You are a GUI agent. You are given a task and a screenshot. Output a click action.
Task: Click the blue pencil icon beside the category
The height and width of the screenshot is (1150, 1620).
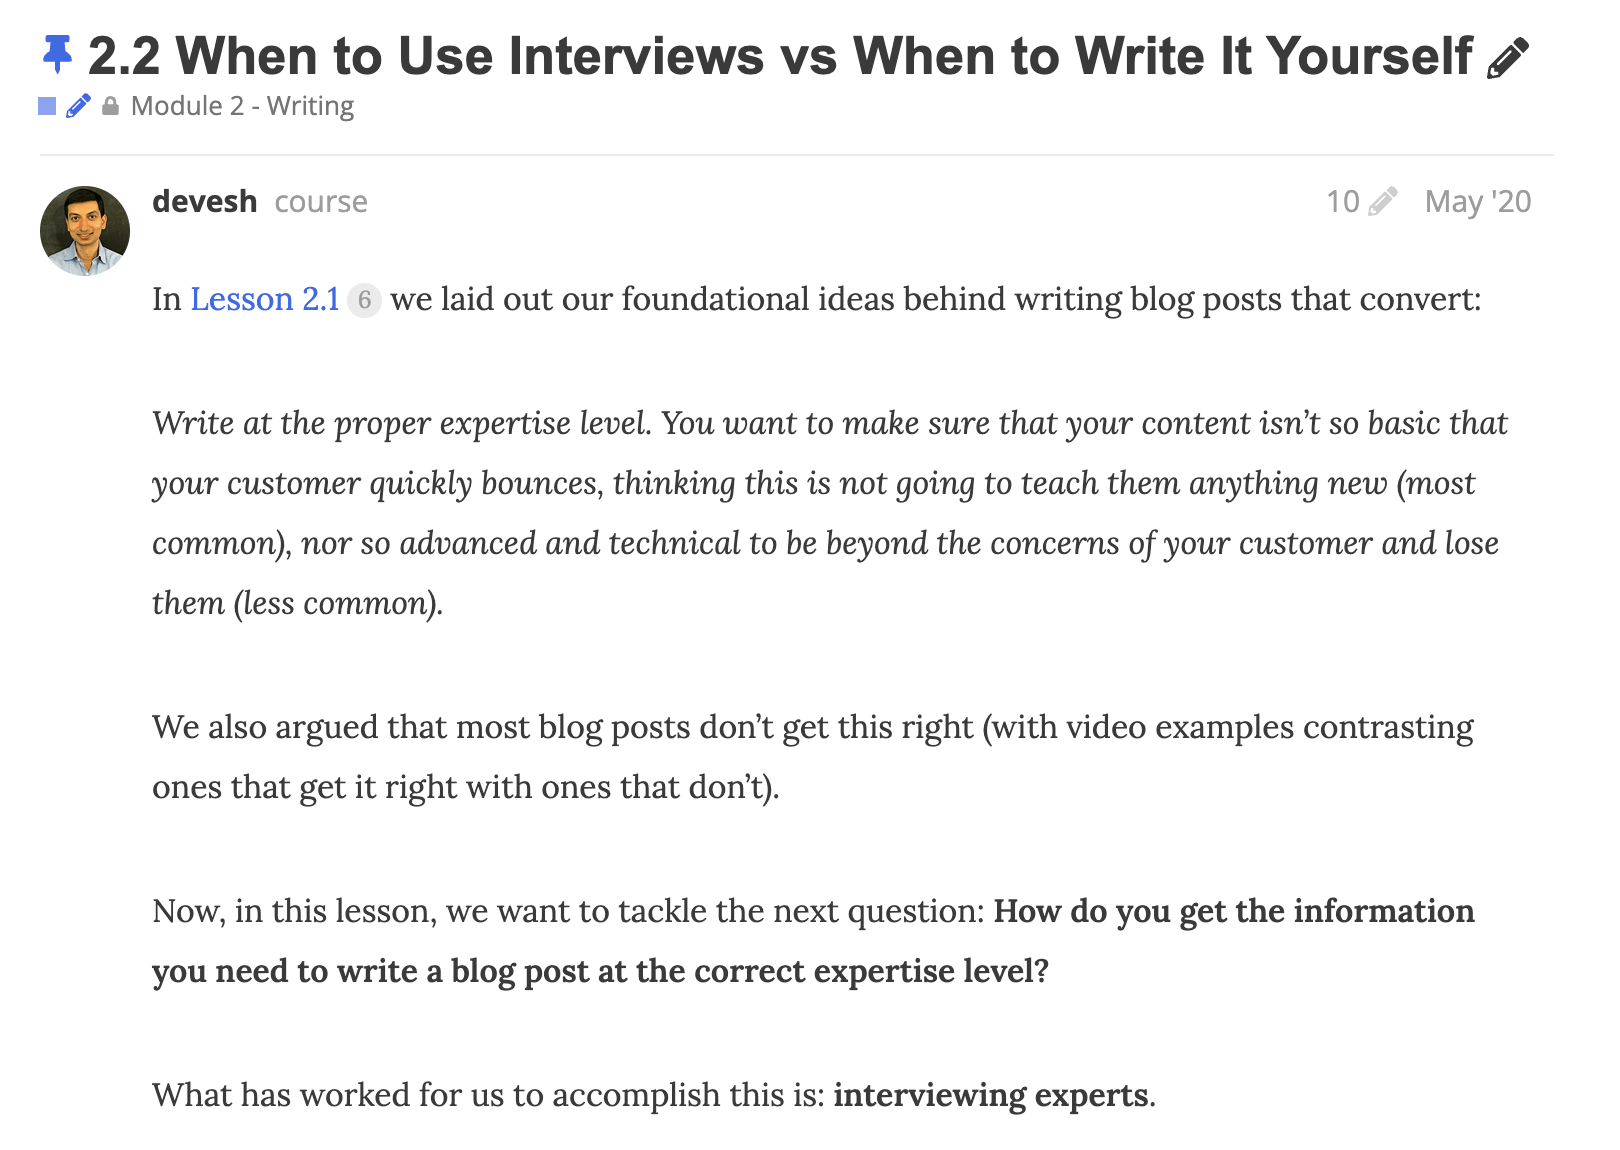(x=79, y=105)
